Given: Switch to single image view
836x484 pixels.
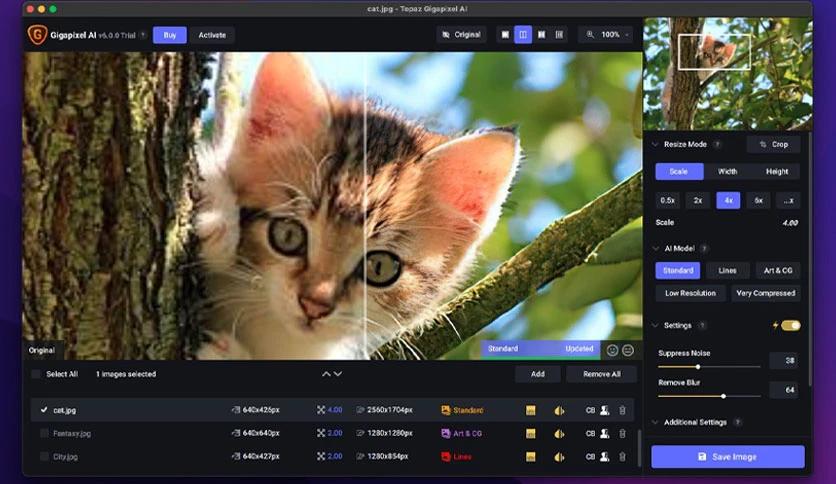Looking at the screenshot, I should [504, 35].
